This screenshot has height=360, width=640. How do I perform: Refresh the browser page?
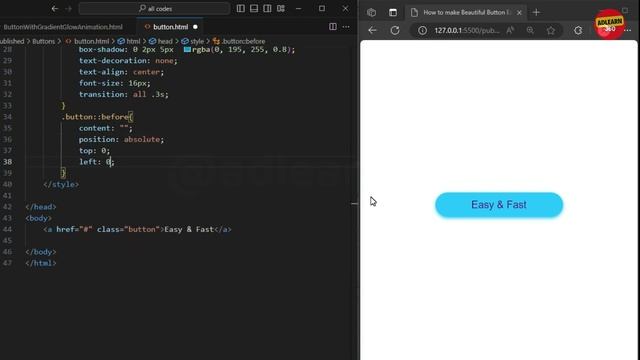[395, 30]
